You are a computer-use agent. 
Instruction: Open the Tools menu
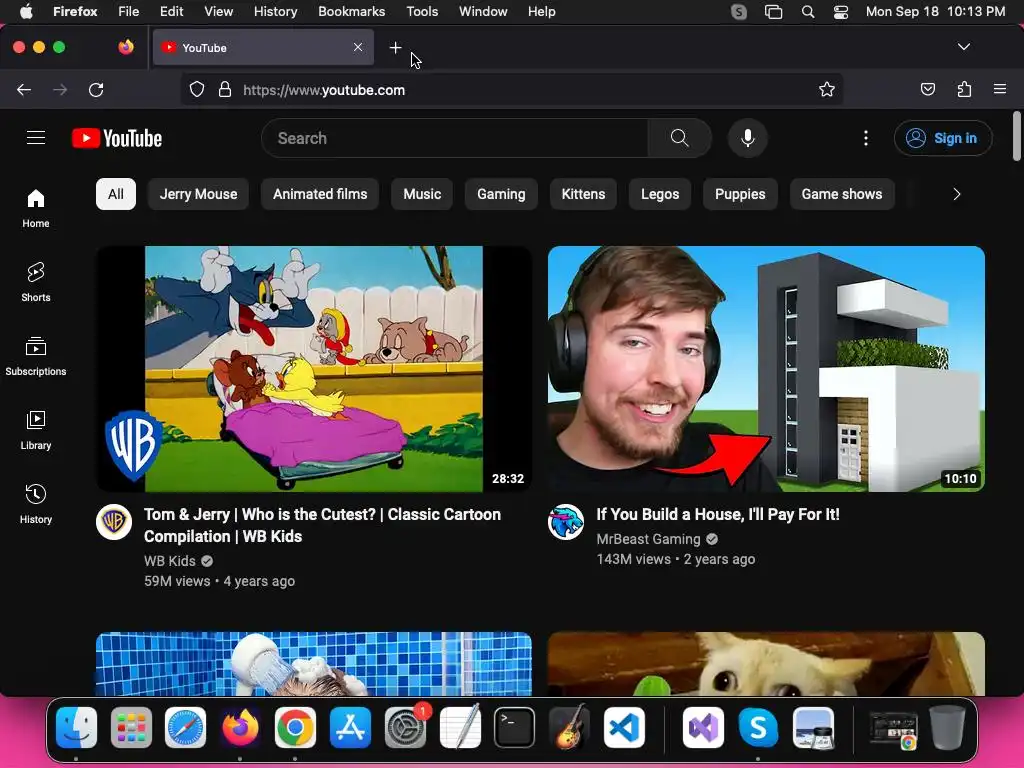coord(422,11)
